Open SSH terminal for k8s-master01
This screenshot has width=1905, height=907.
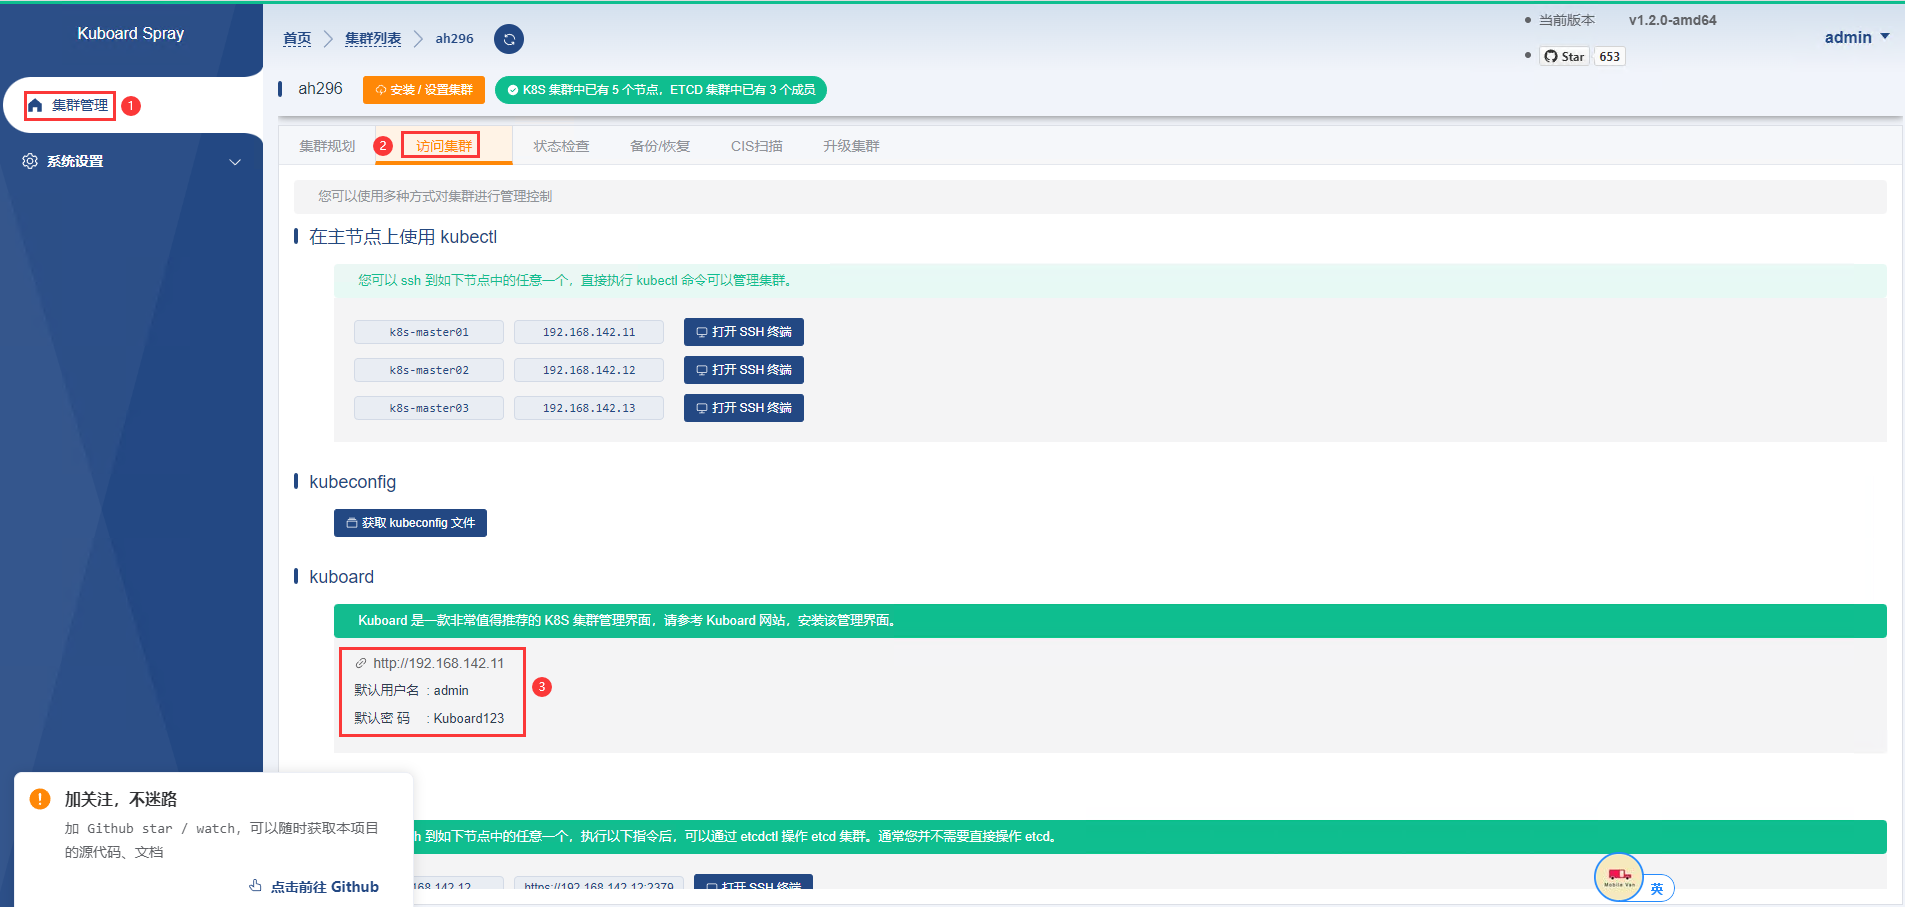744,332
